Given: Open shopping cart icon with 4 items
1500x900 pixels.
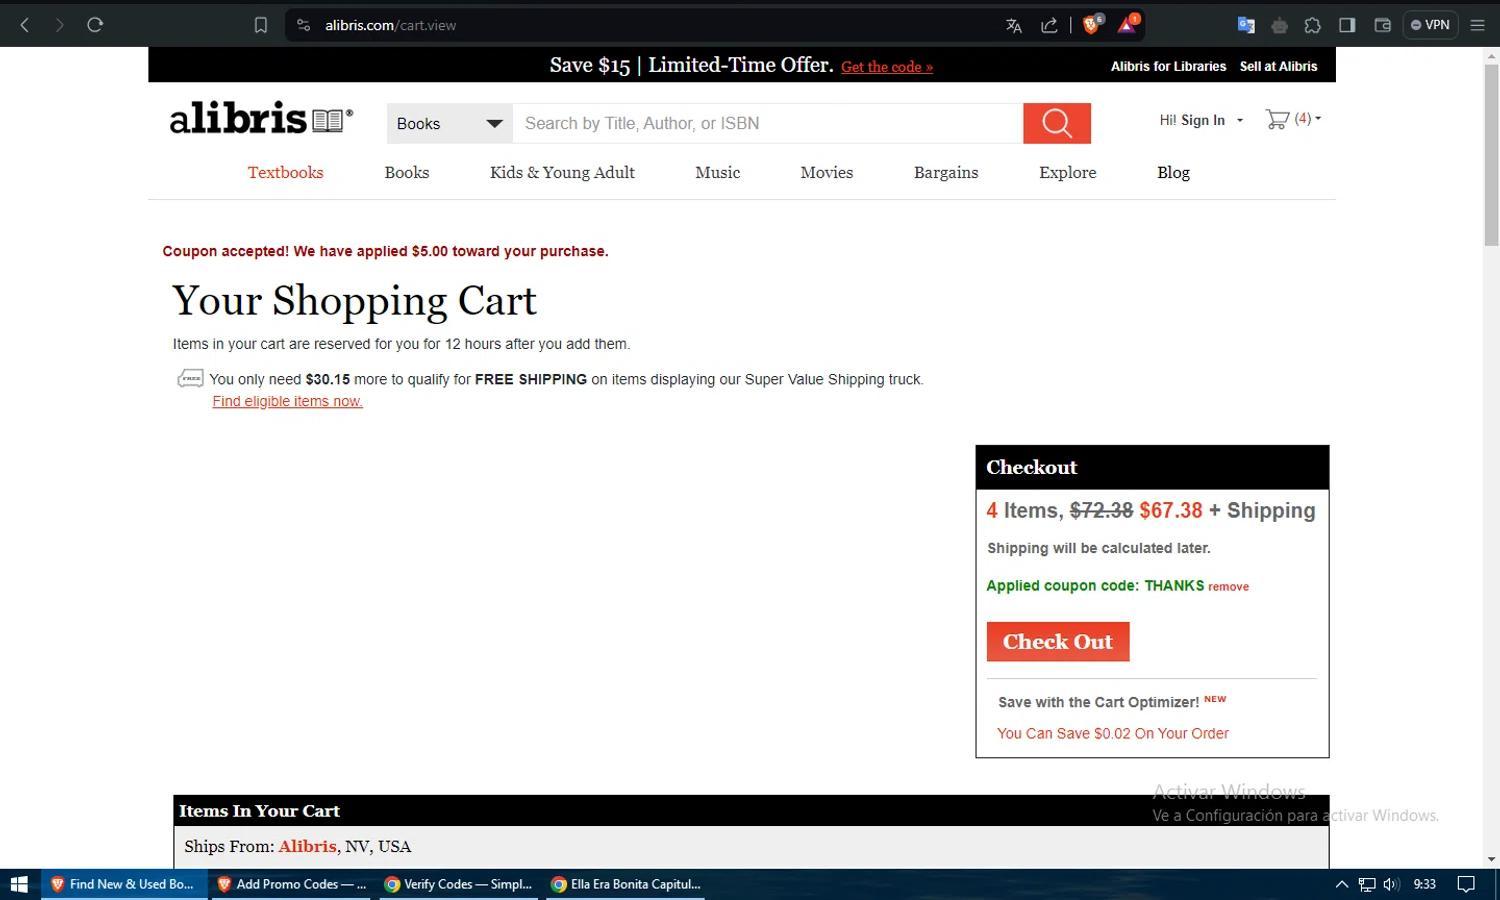Looking at the screenshot, I should 1277,119.
